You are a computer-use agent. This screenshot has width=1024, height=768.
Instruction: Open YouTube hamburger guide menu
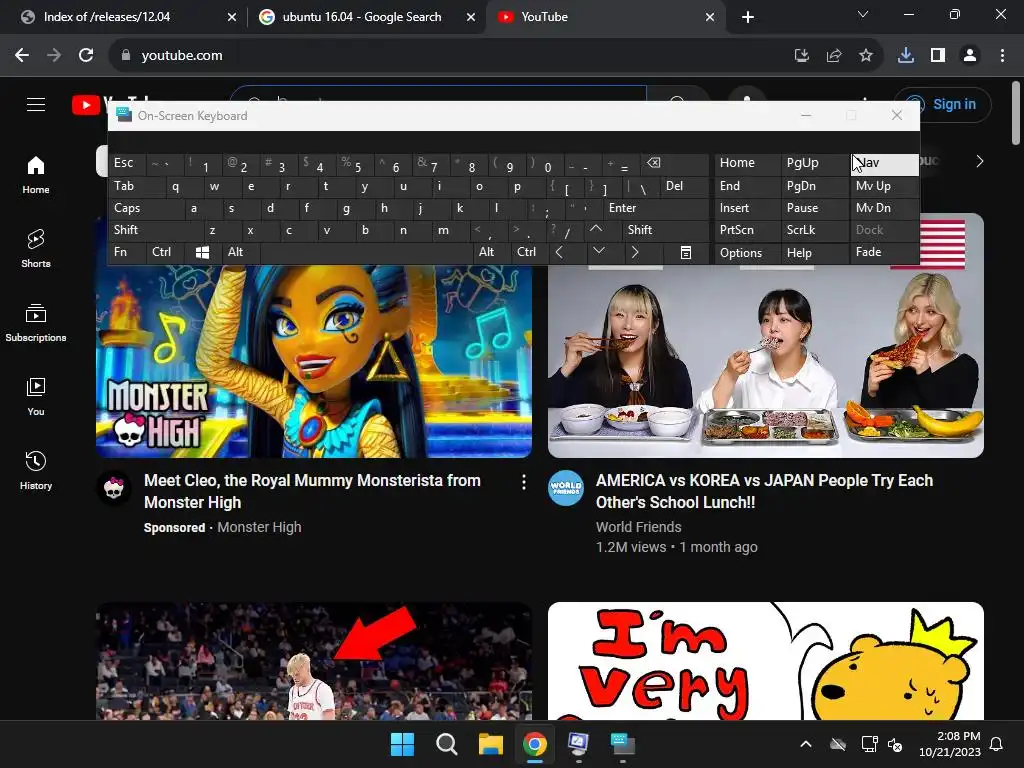coord(36,104)
